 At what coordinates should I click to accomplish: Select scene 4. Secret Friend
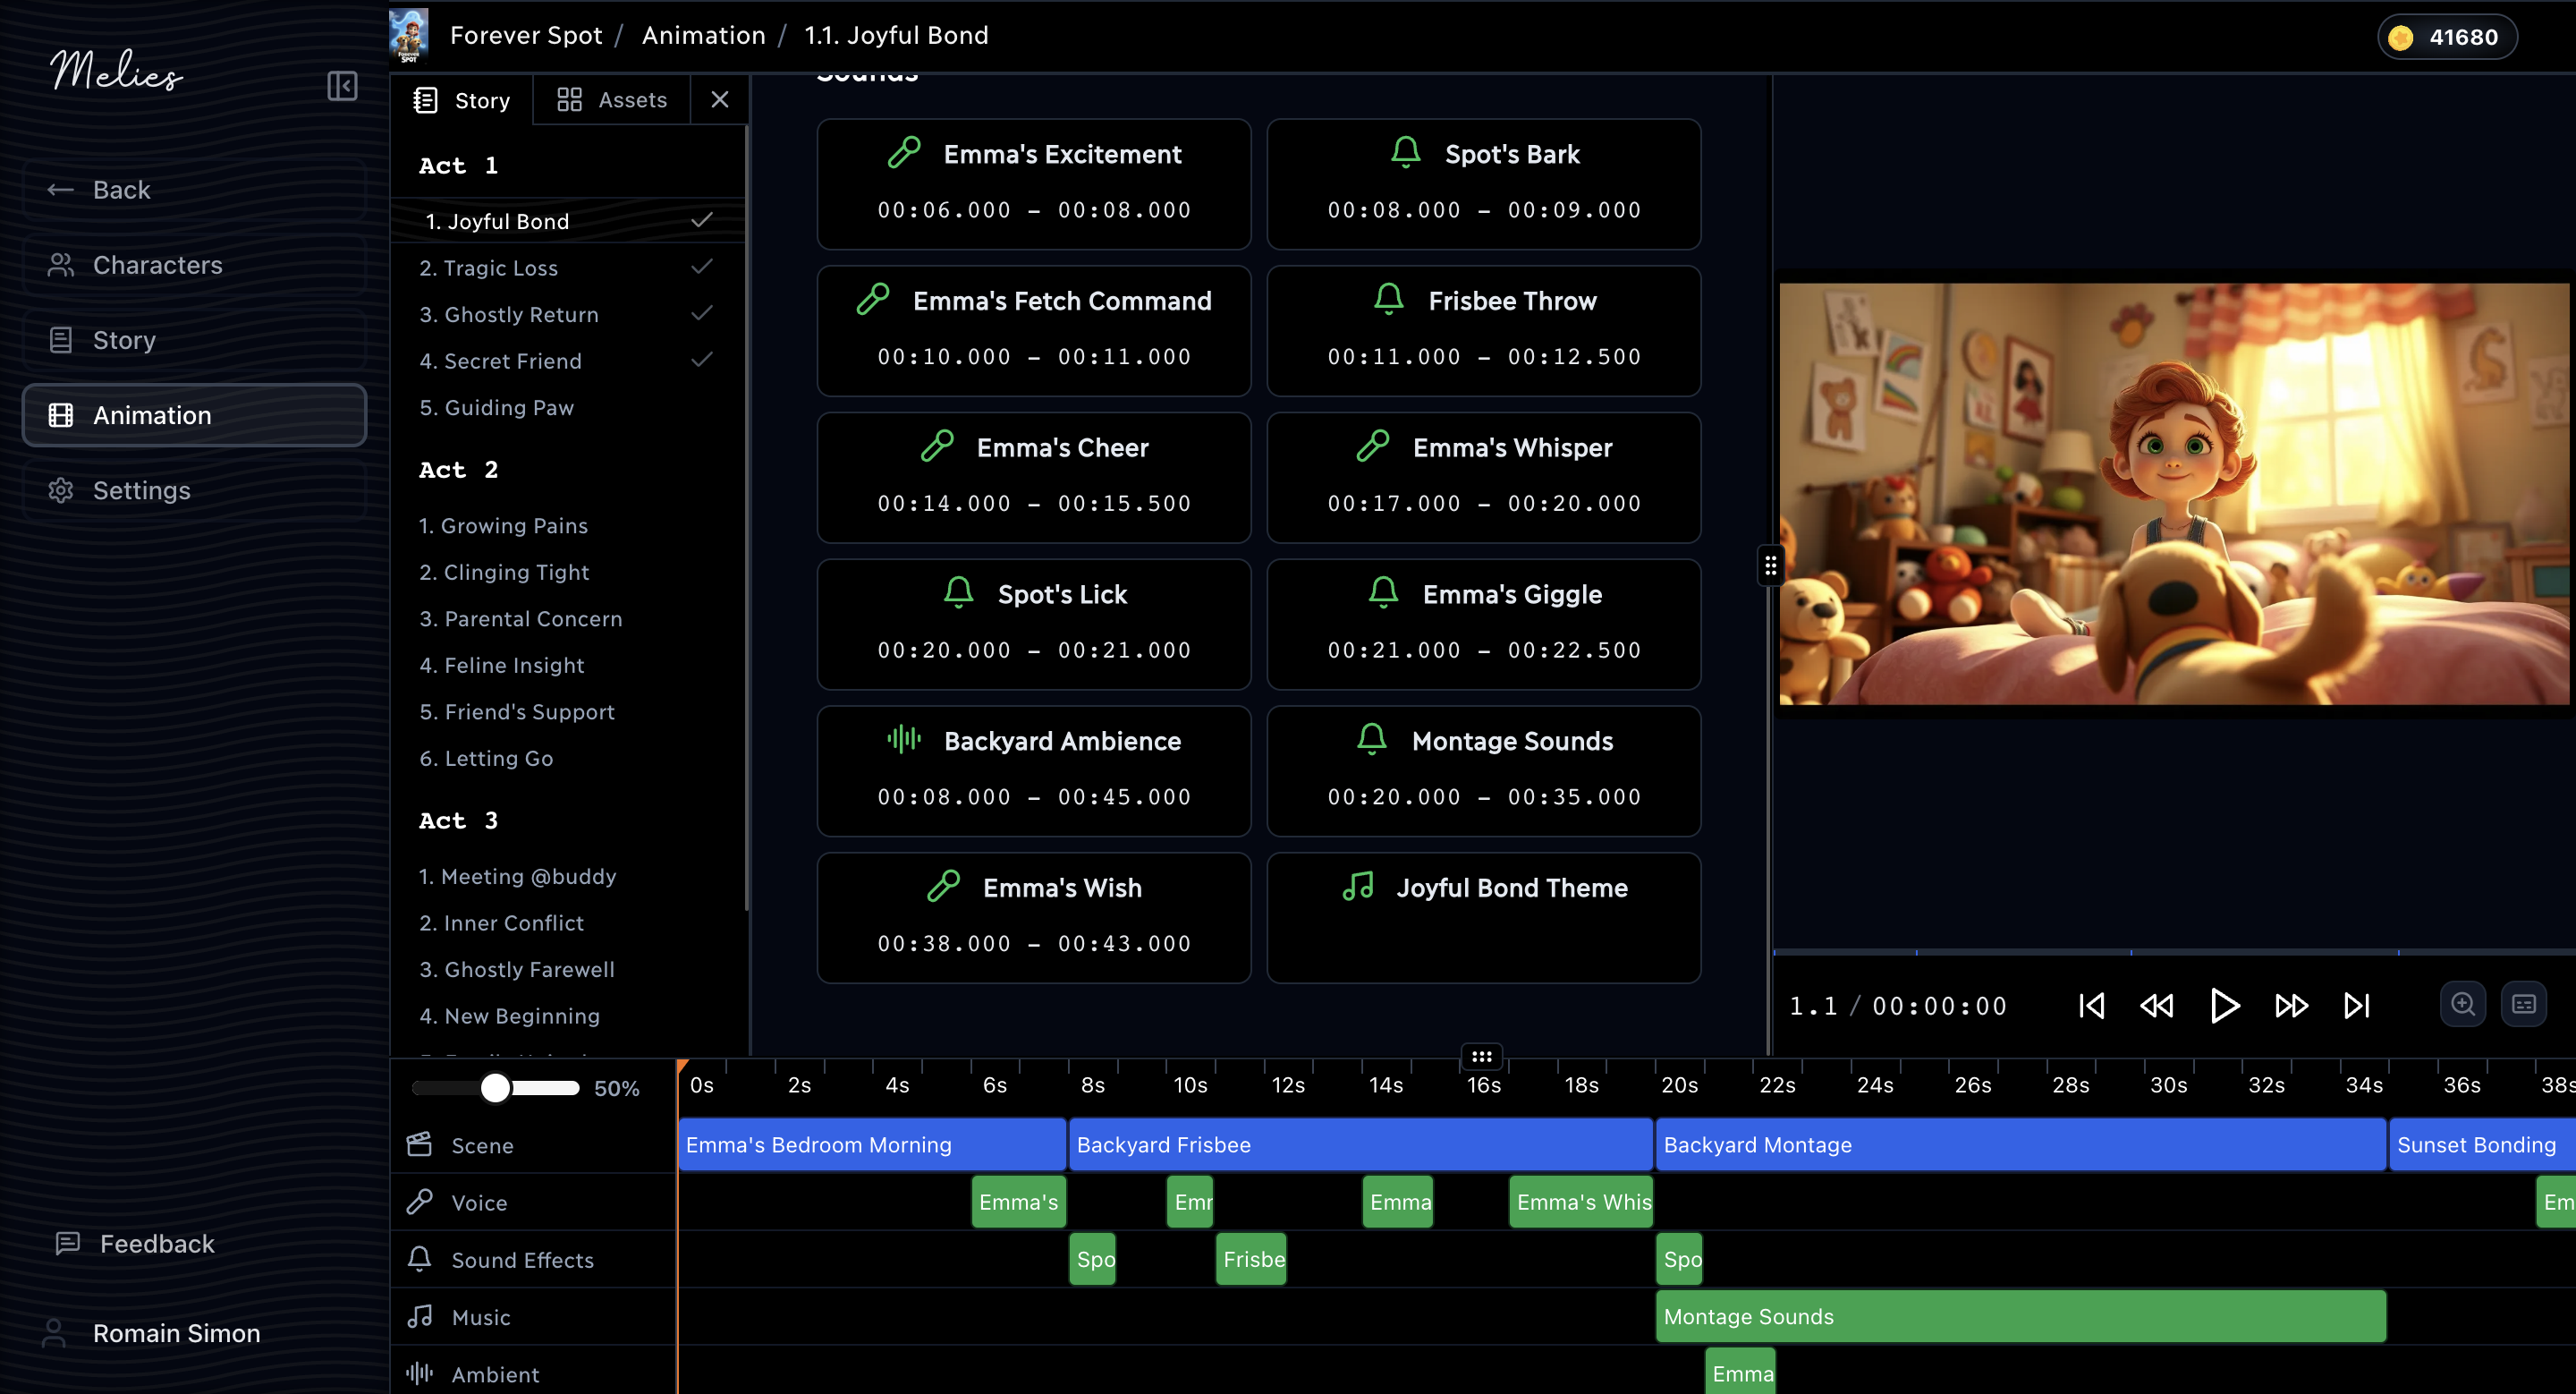click(568, 361)
